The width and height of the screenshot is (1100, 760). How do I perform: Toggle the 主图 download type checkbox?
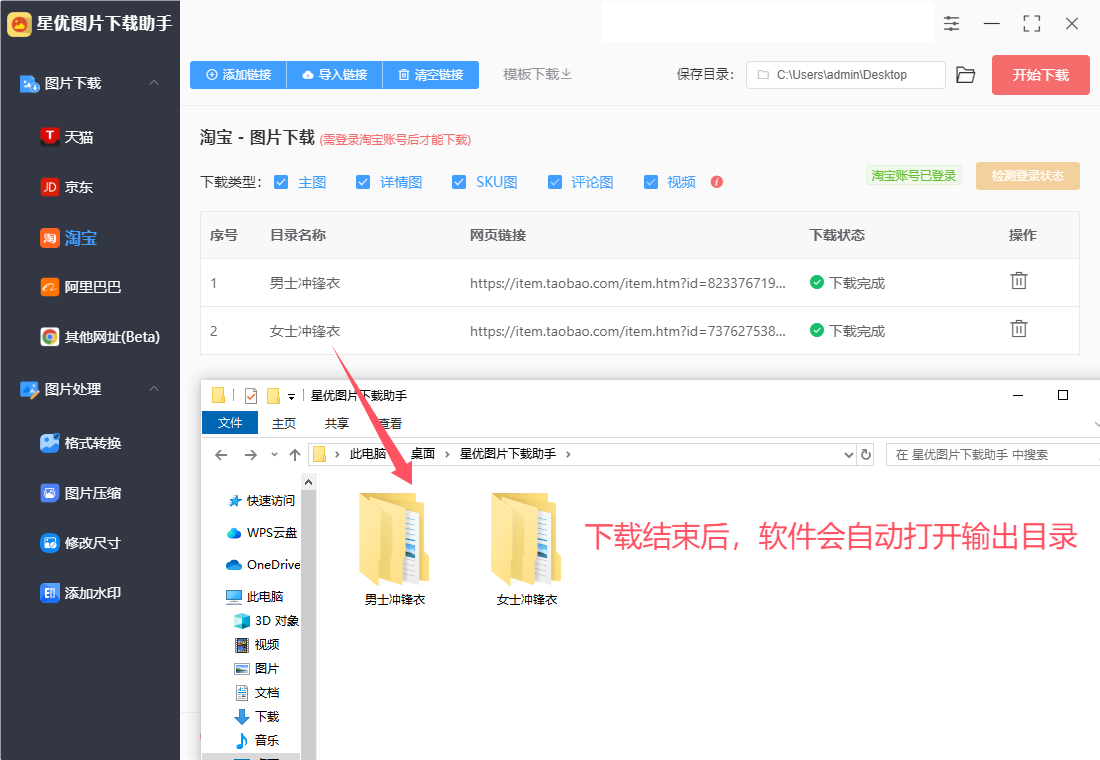tap(281, 182)
